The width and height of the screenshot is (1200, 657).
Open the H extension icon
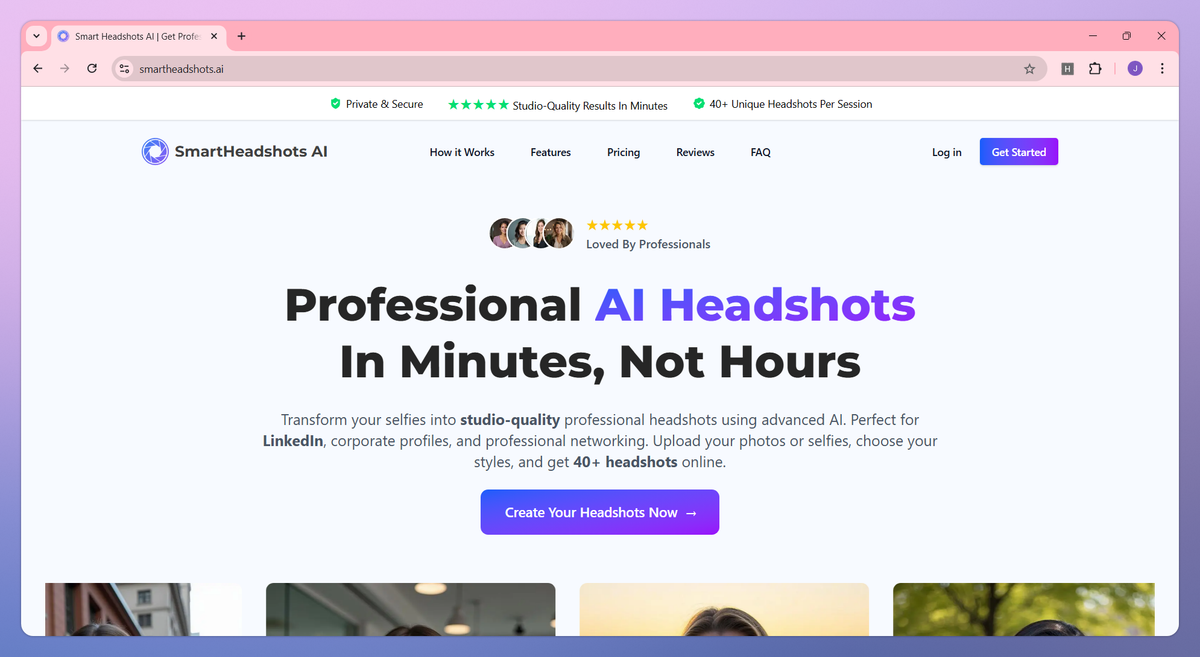[x=1067, y=69]
